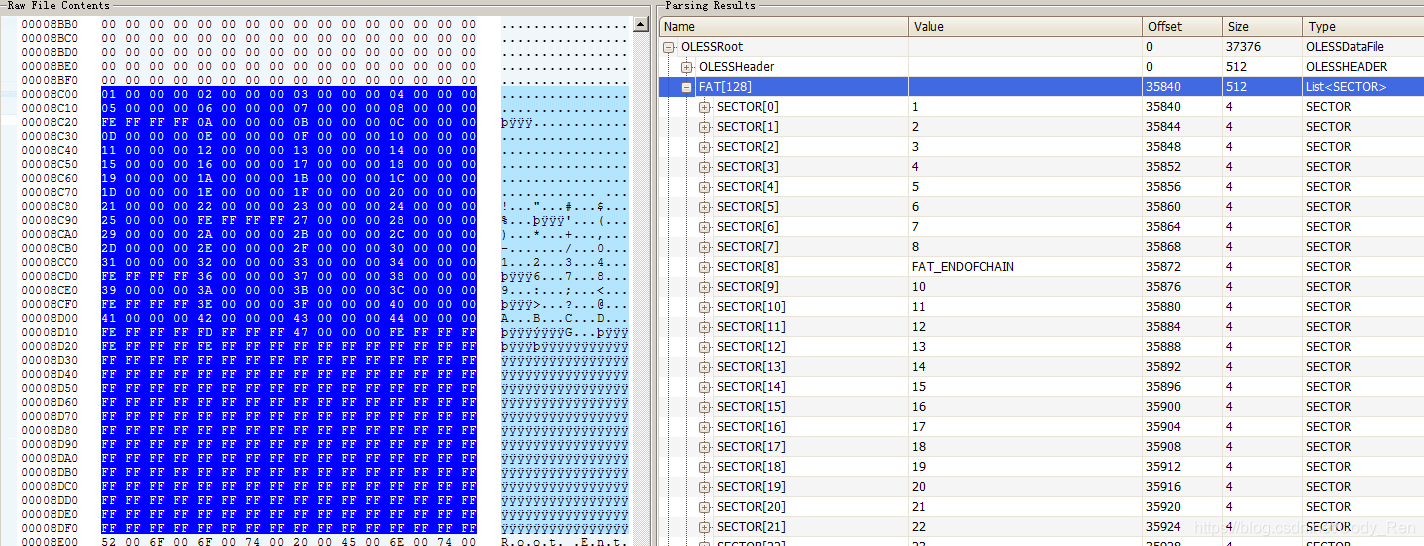The width and height of the screenshot is (1424, 546).
Task: Collapse the OLESSRoot tree node
Action: [669, 47]
